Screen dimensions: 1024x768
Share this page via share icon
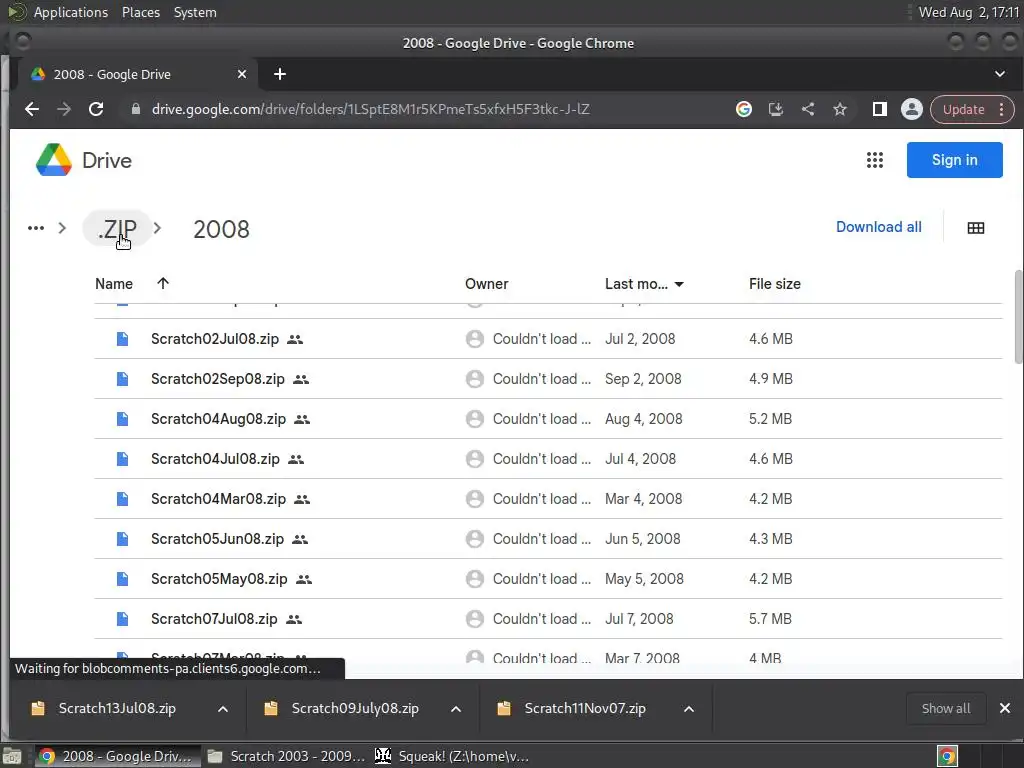click(808, 109)
